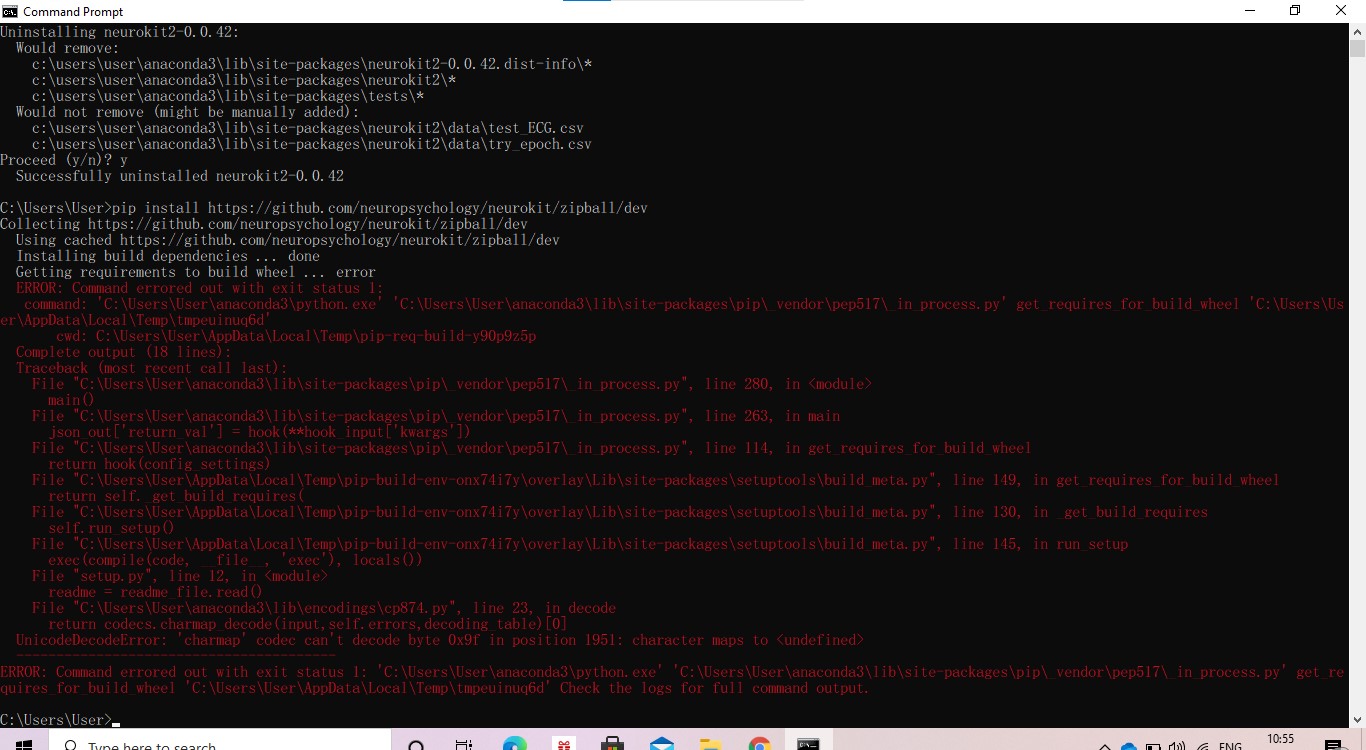Launch Google Chrome from the taskbar
The width and height of the screenshot is (1366, 750).
point(759,744)
